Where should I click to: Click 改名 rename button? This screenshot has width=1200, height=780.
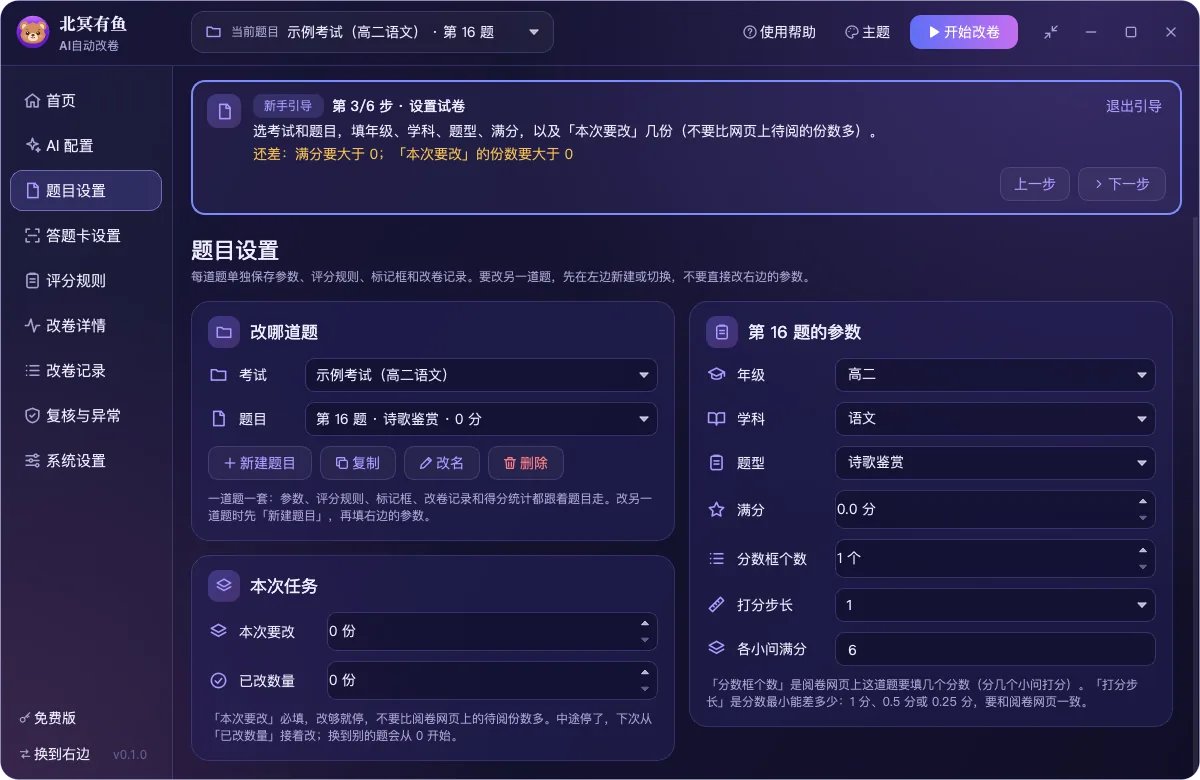pos(442,463)
